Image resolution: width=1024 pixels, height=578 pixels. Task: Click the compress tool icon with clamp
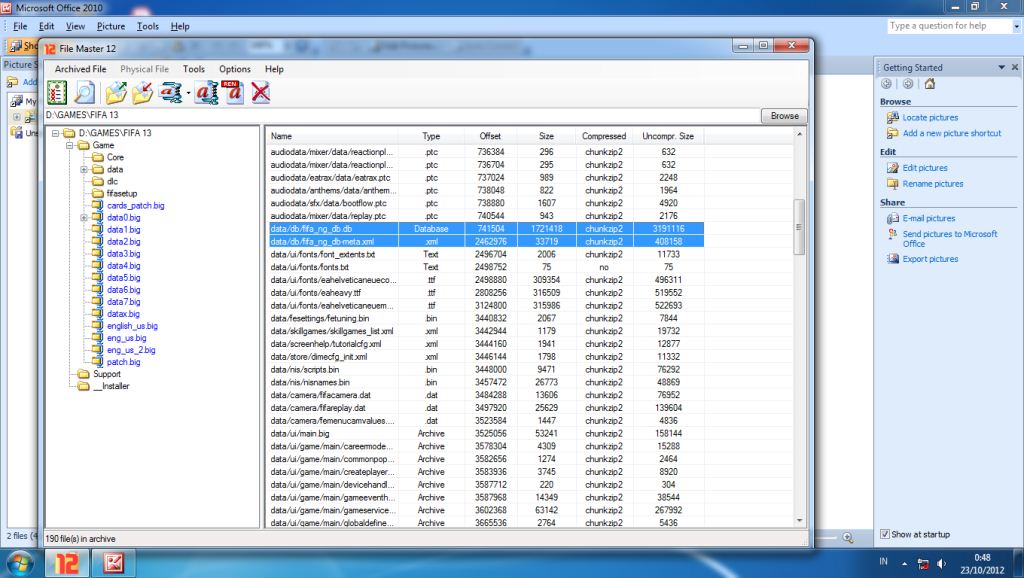click(171, 93)
